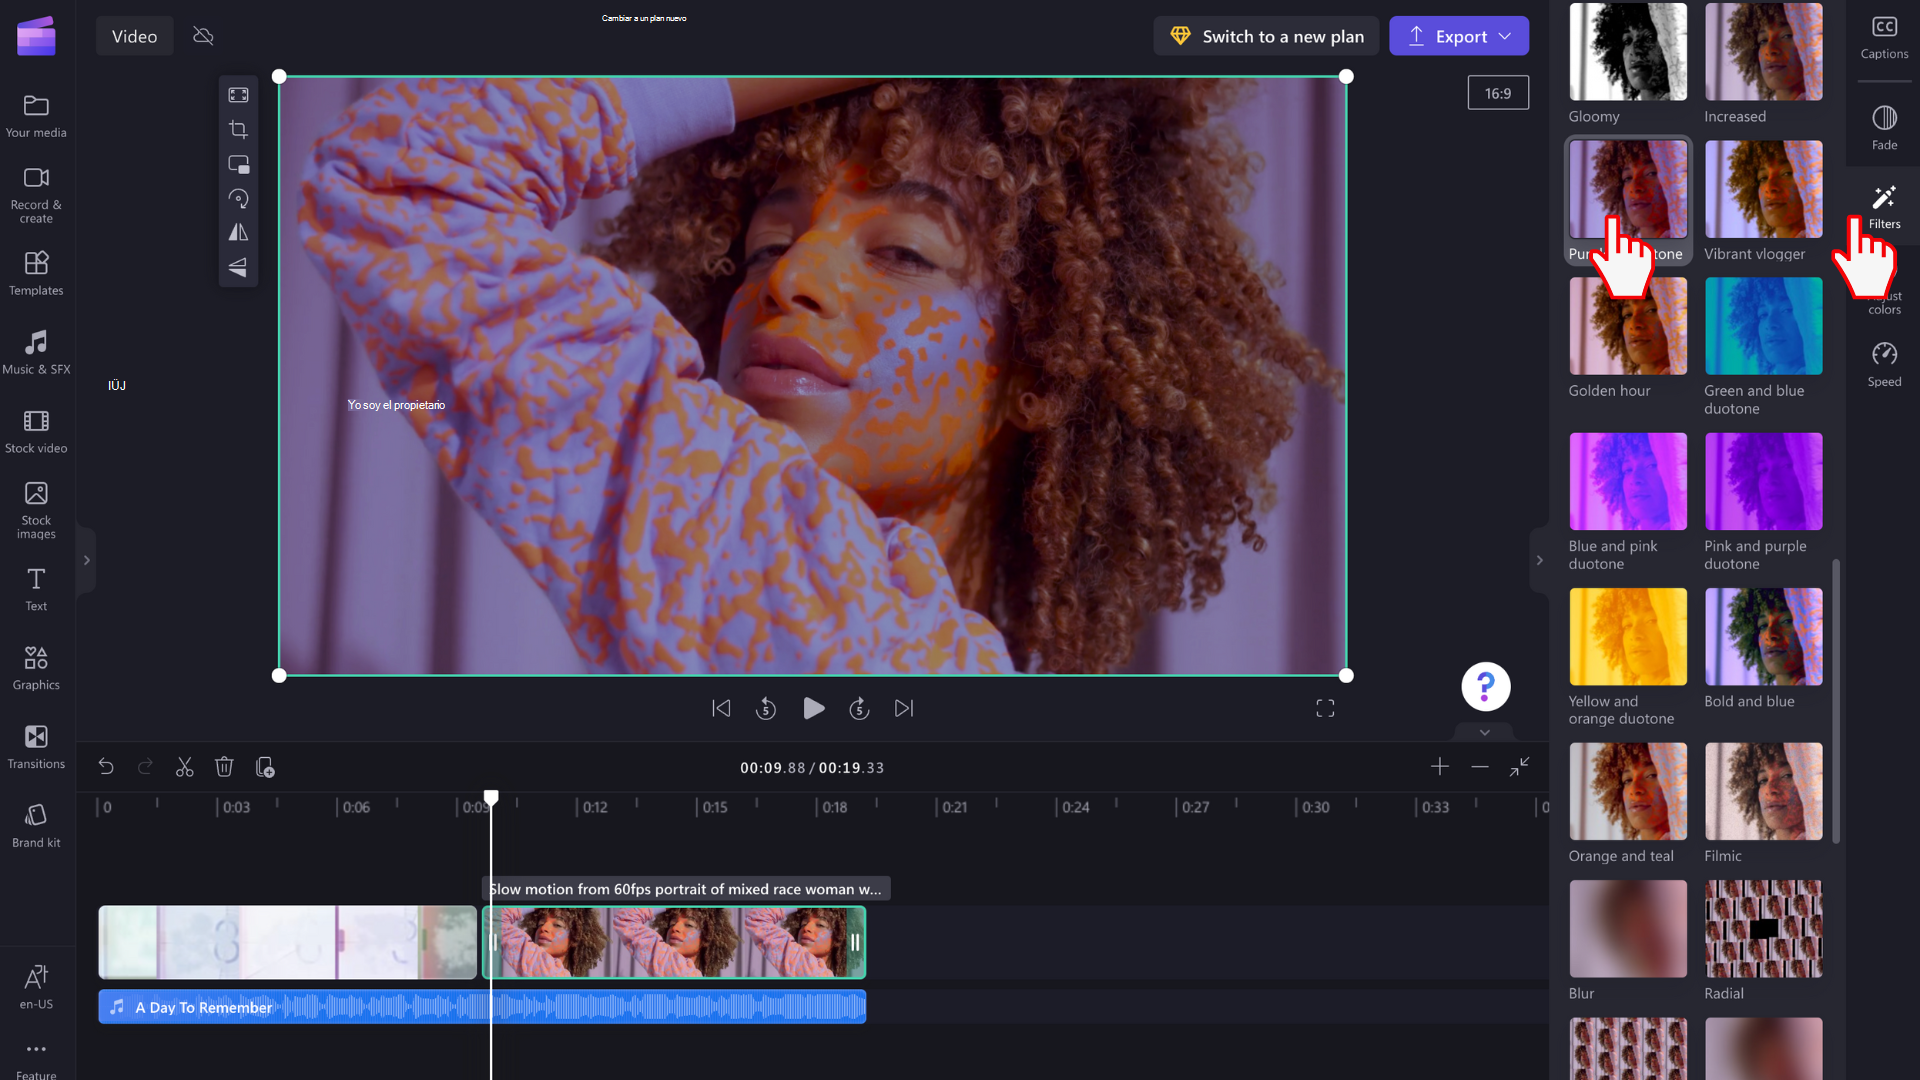Viewport: 1920px width, 1080px height.
Task: Select the Crop tool in toolbar
Action: coord(237,129)
